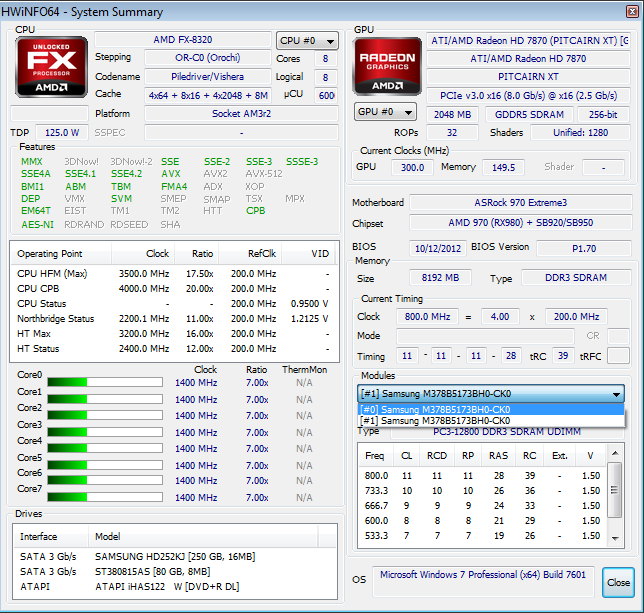Image resolution: width=644 pixels, height=613 pixels.
Task: Click the HT Max row
Action: click(173, 334)
